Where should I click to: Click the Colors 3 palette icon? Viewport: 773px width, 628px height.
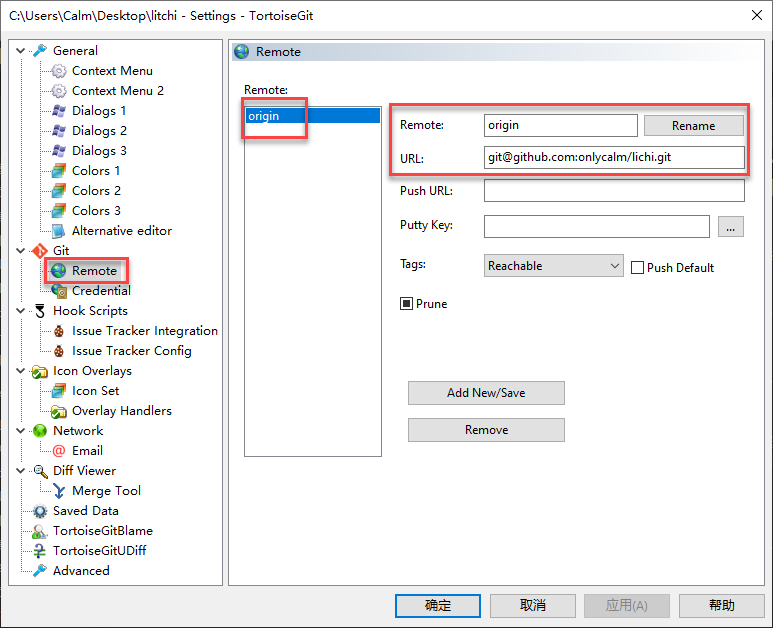click(59, 211)
